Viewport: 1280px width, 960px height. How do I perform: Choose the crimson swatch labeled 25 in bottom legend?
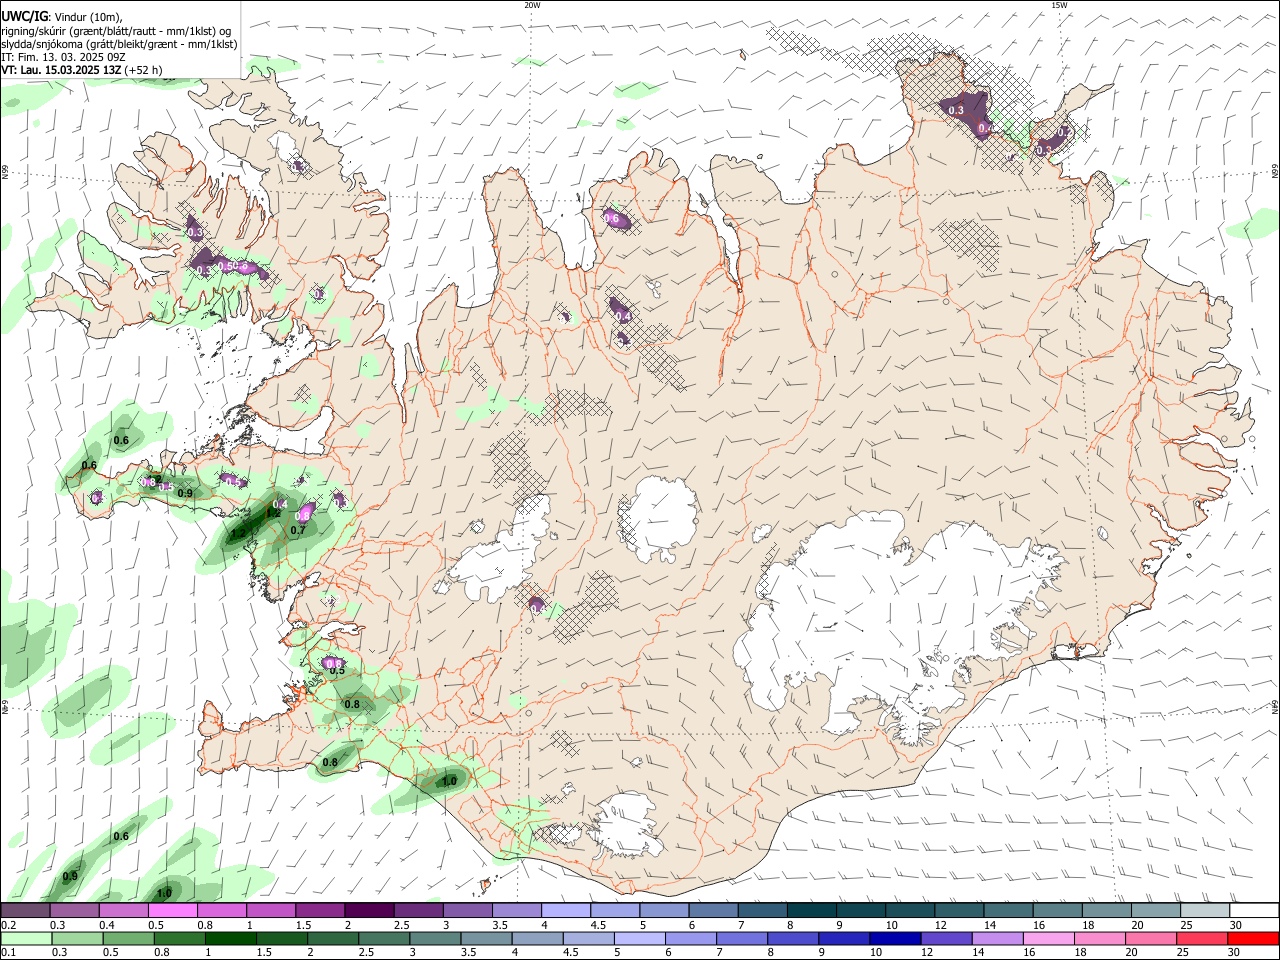pos(1203,938)
